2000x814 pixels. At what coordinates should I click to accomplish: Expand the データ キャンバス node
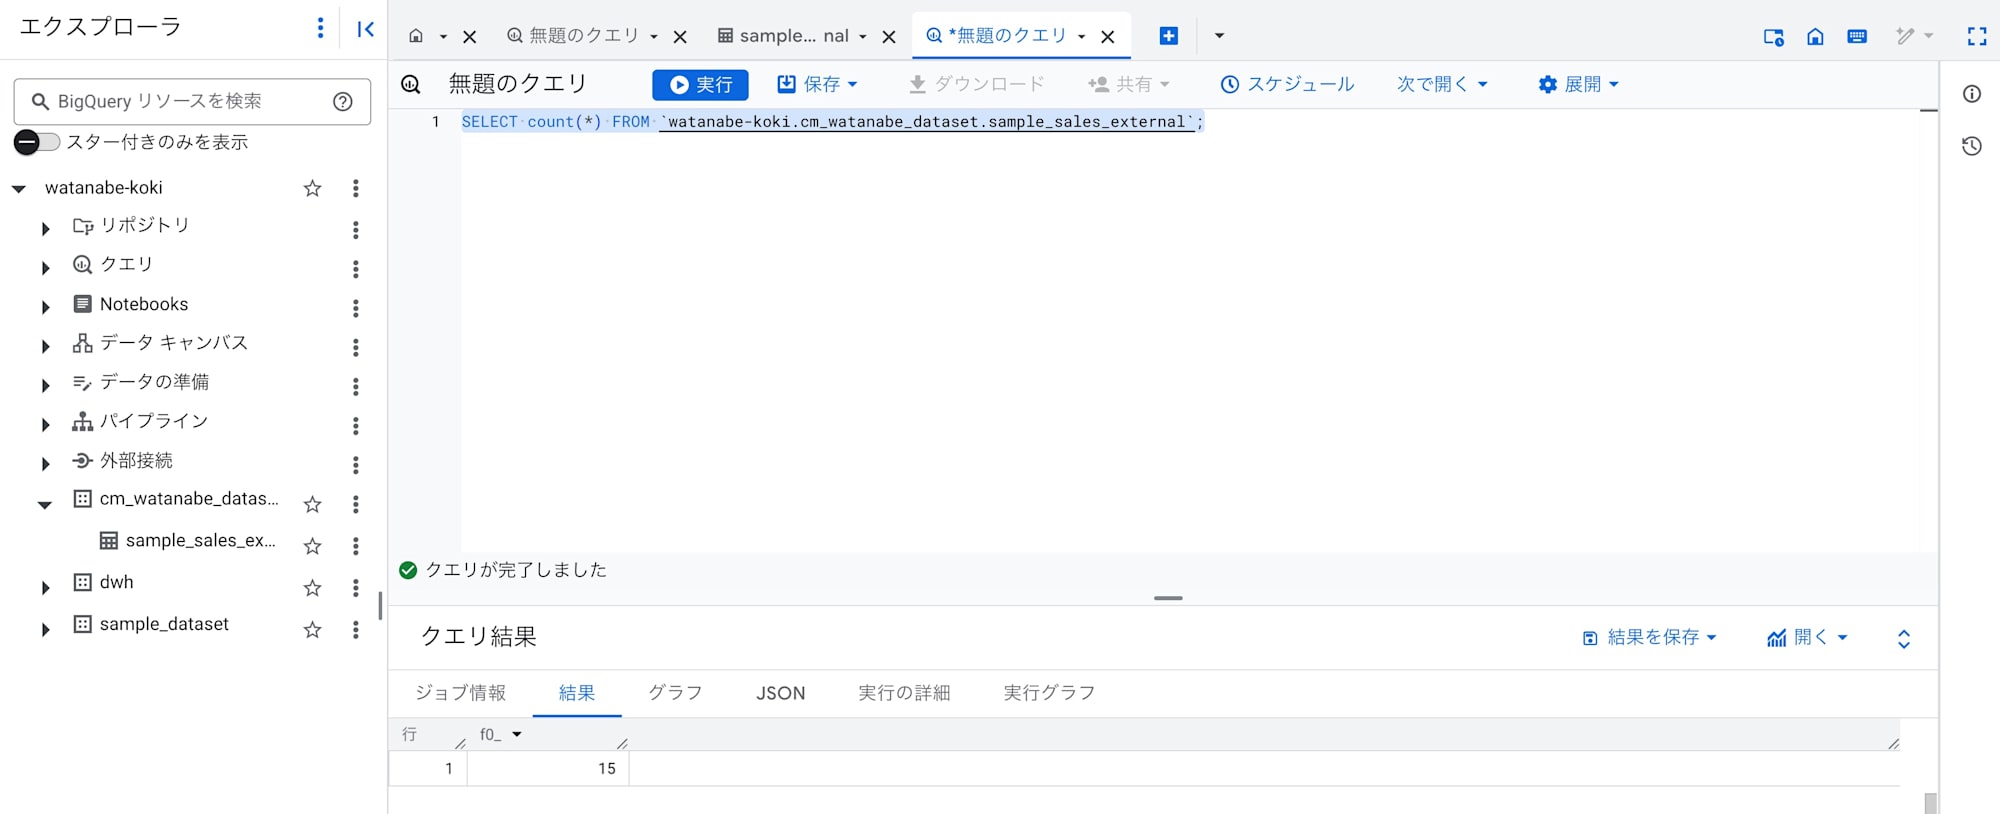pyautogui.click(x=45, y=346)
